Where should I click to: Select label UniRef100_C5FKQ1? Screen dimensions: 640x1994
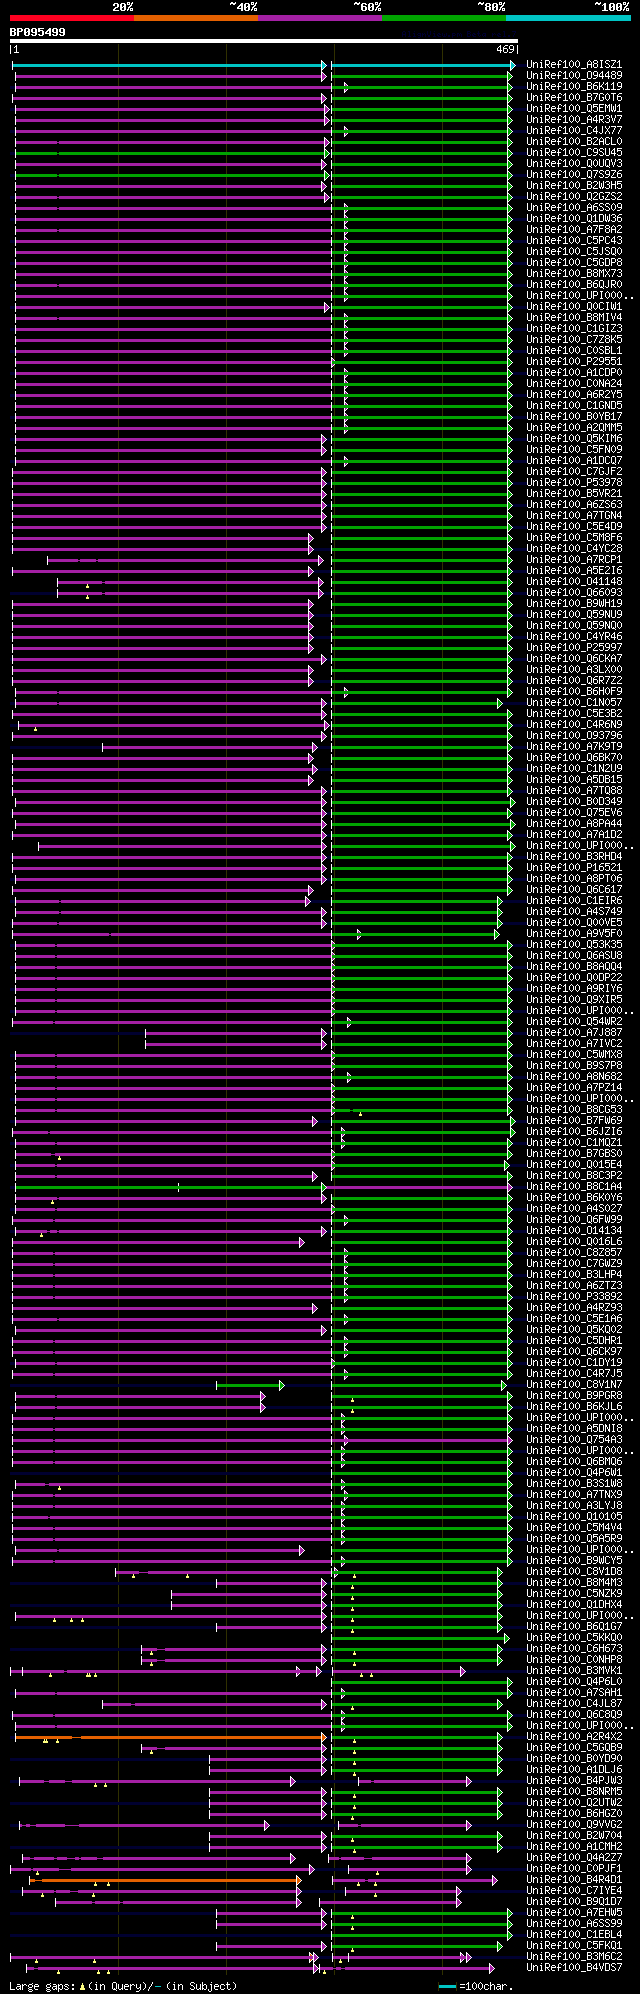[574, 1945]
